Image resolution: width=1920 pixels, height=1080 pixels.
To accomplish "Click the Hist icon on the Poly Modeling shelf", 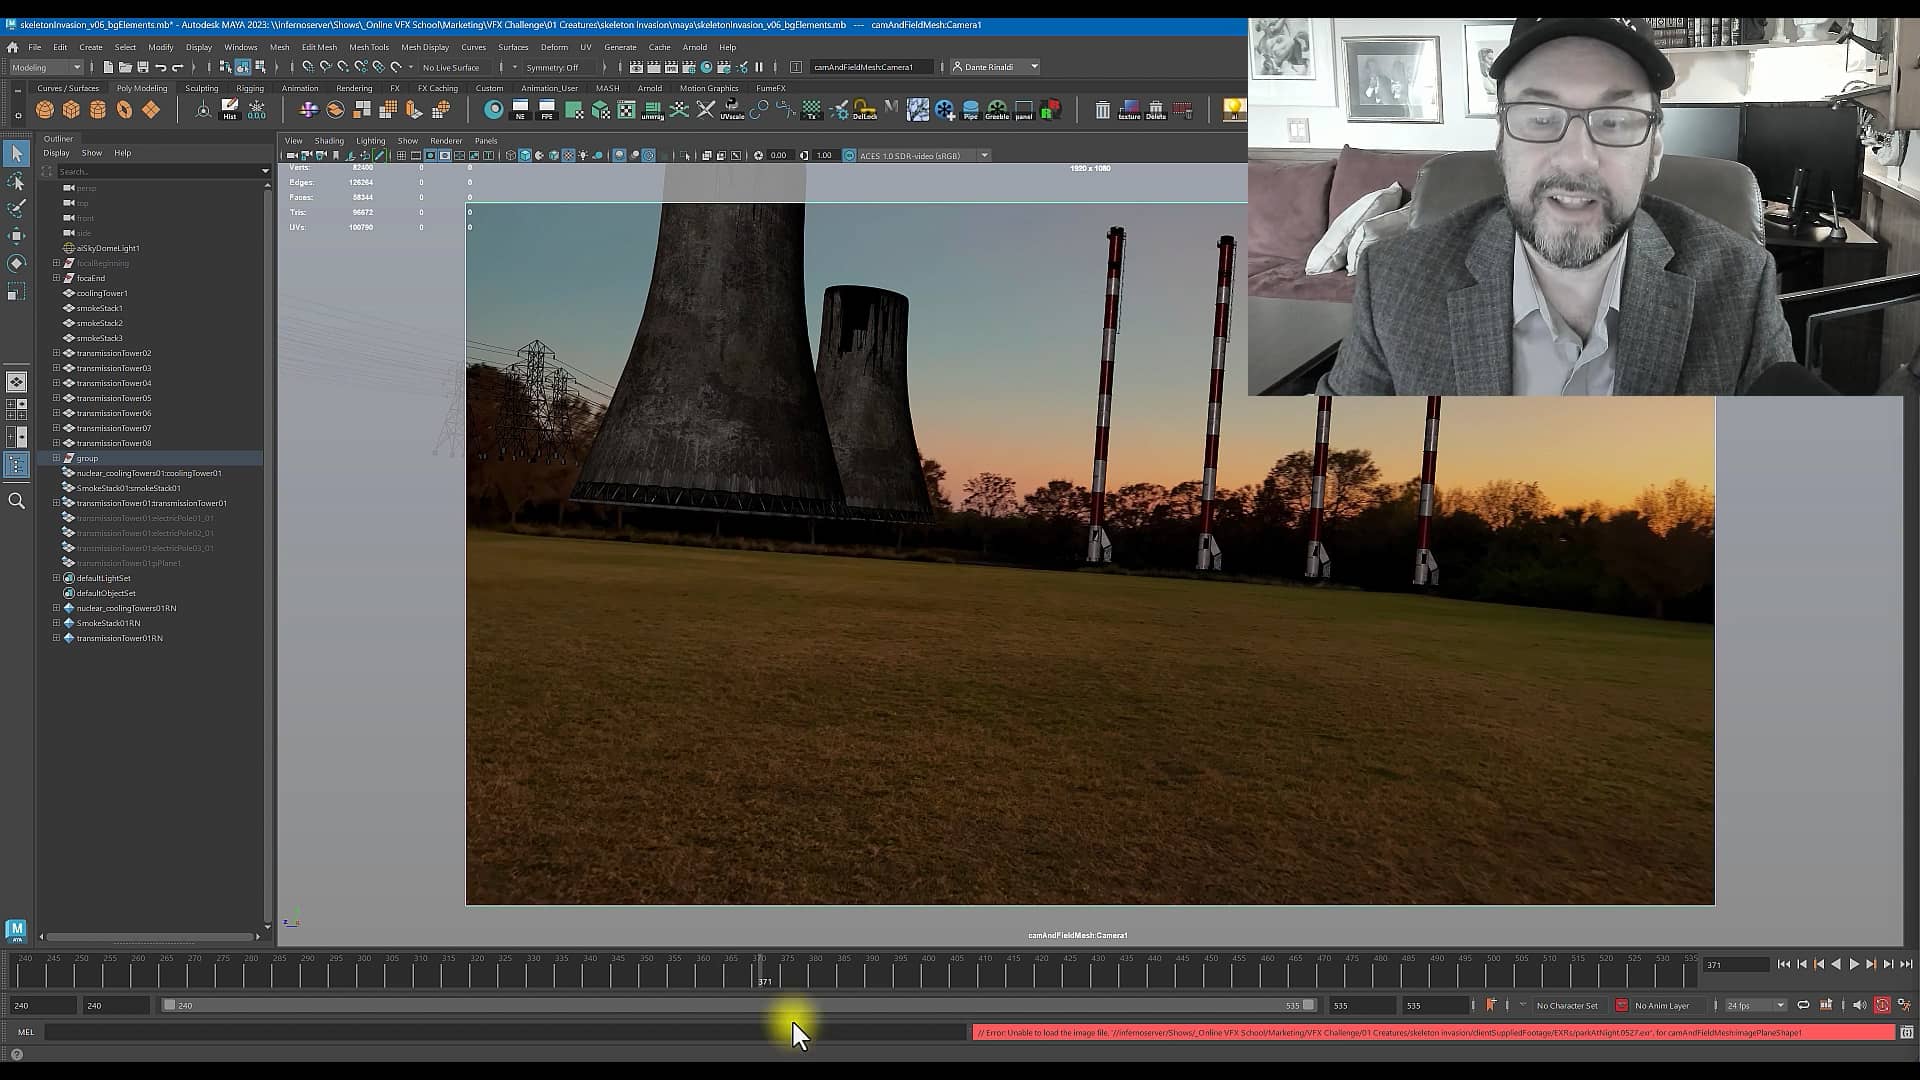I will 230,110.
